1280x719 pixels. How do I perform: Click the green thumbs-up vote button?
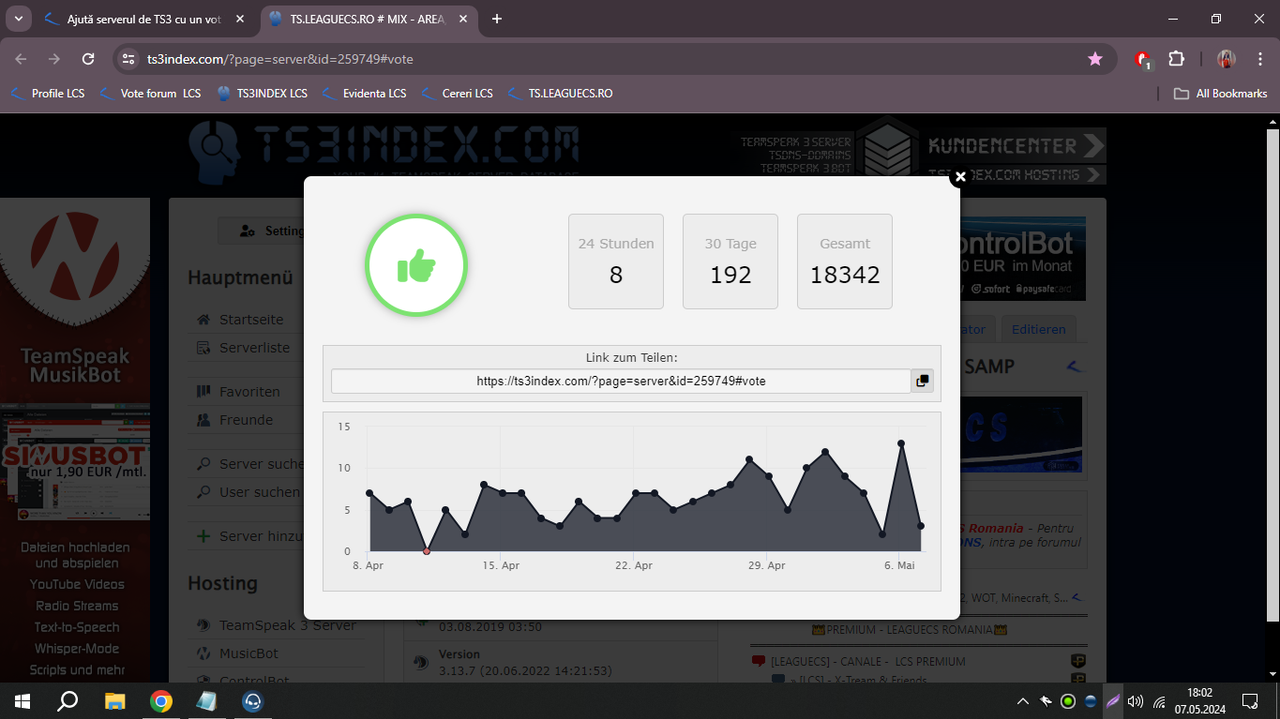point(417,266)
